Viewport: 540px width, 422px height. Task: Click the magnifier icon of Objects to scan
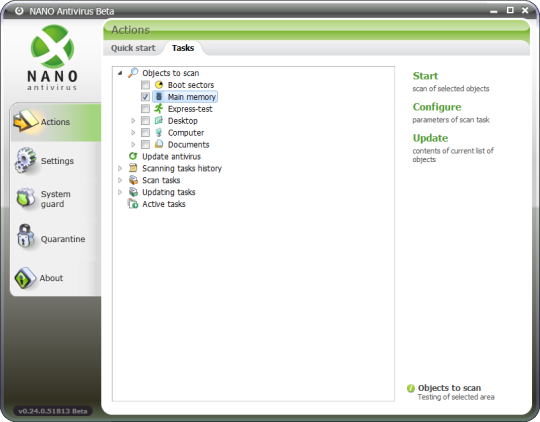pos(133,73)
